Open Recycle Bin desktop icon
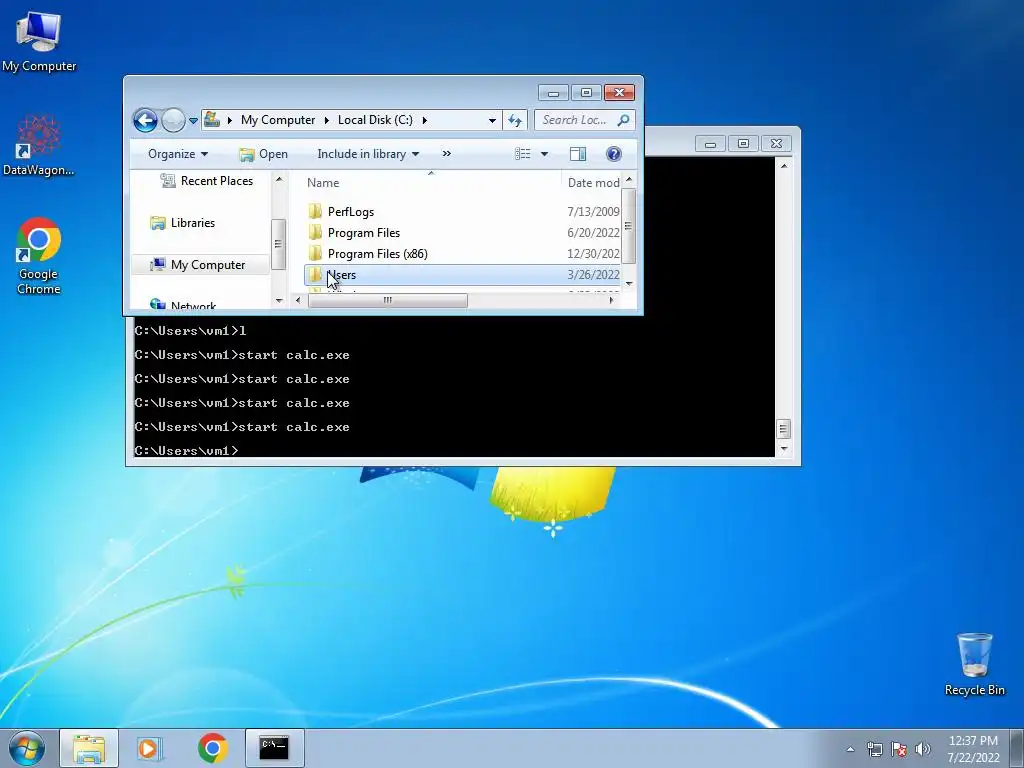This screenshot has height=768, width=1024. click(x=974, y=664)
